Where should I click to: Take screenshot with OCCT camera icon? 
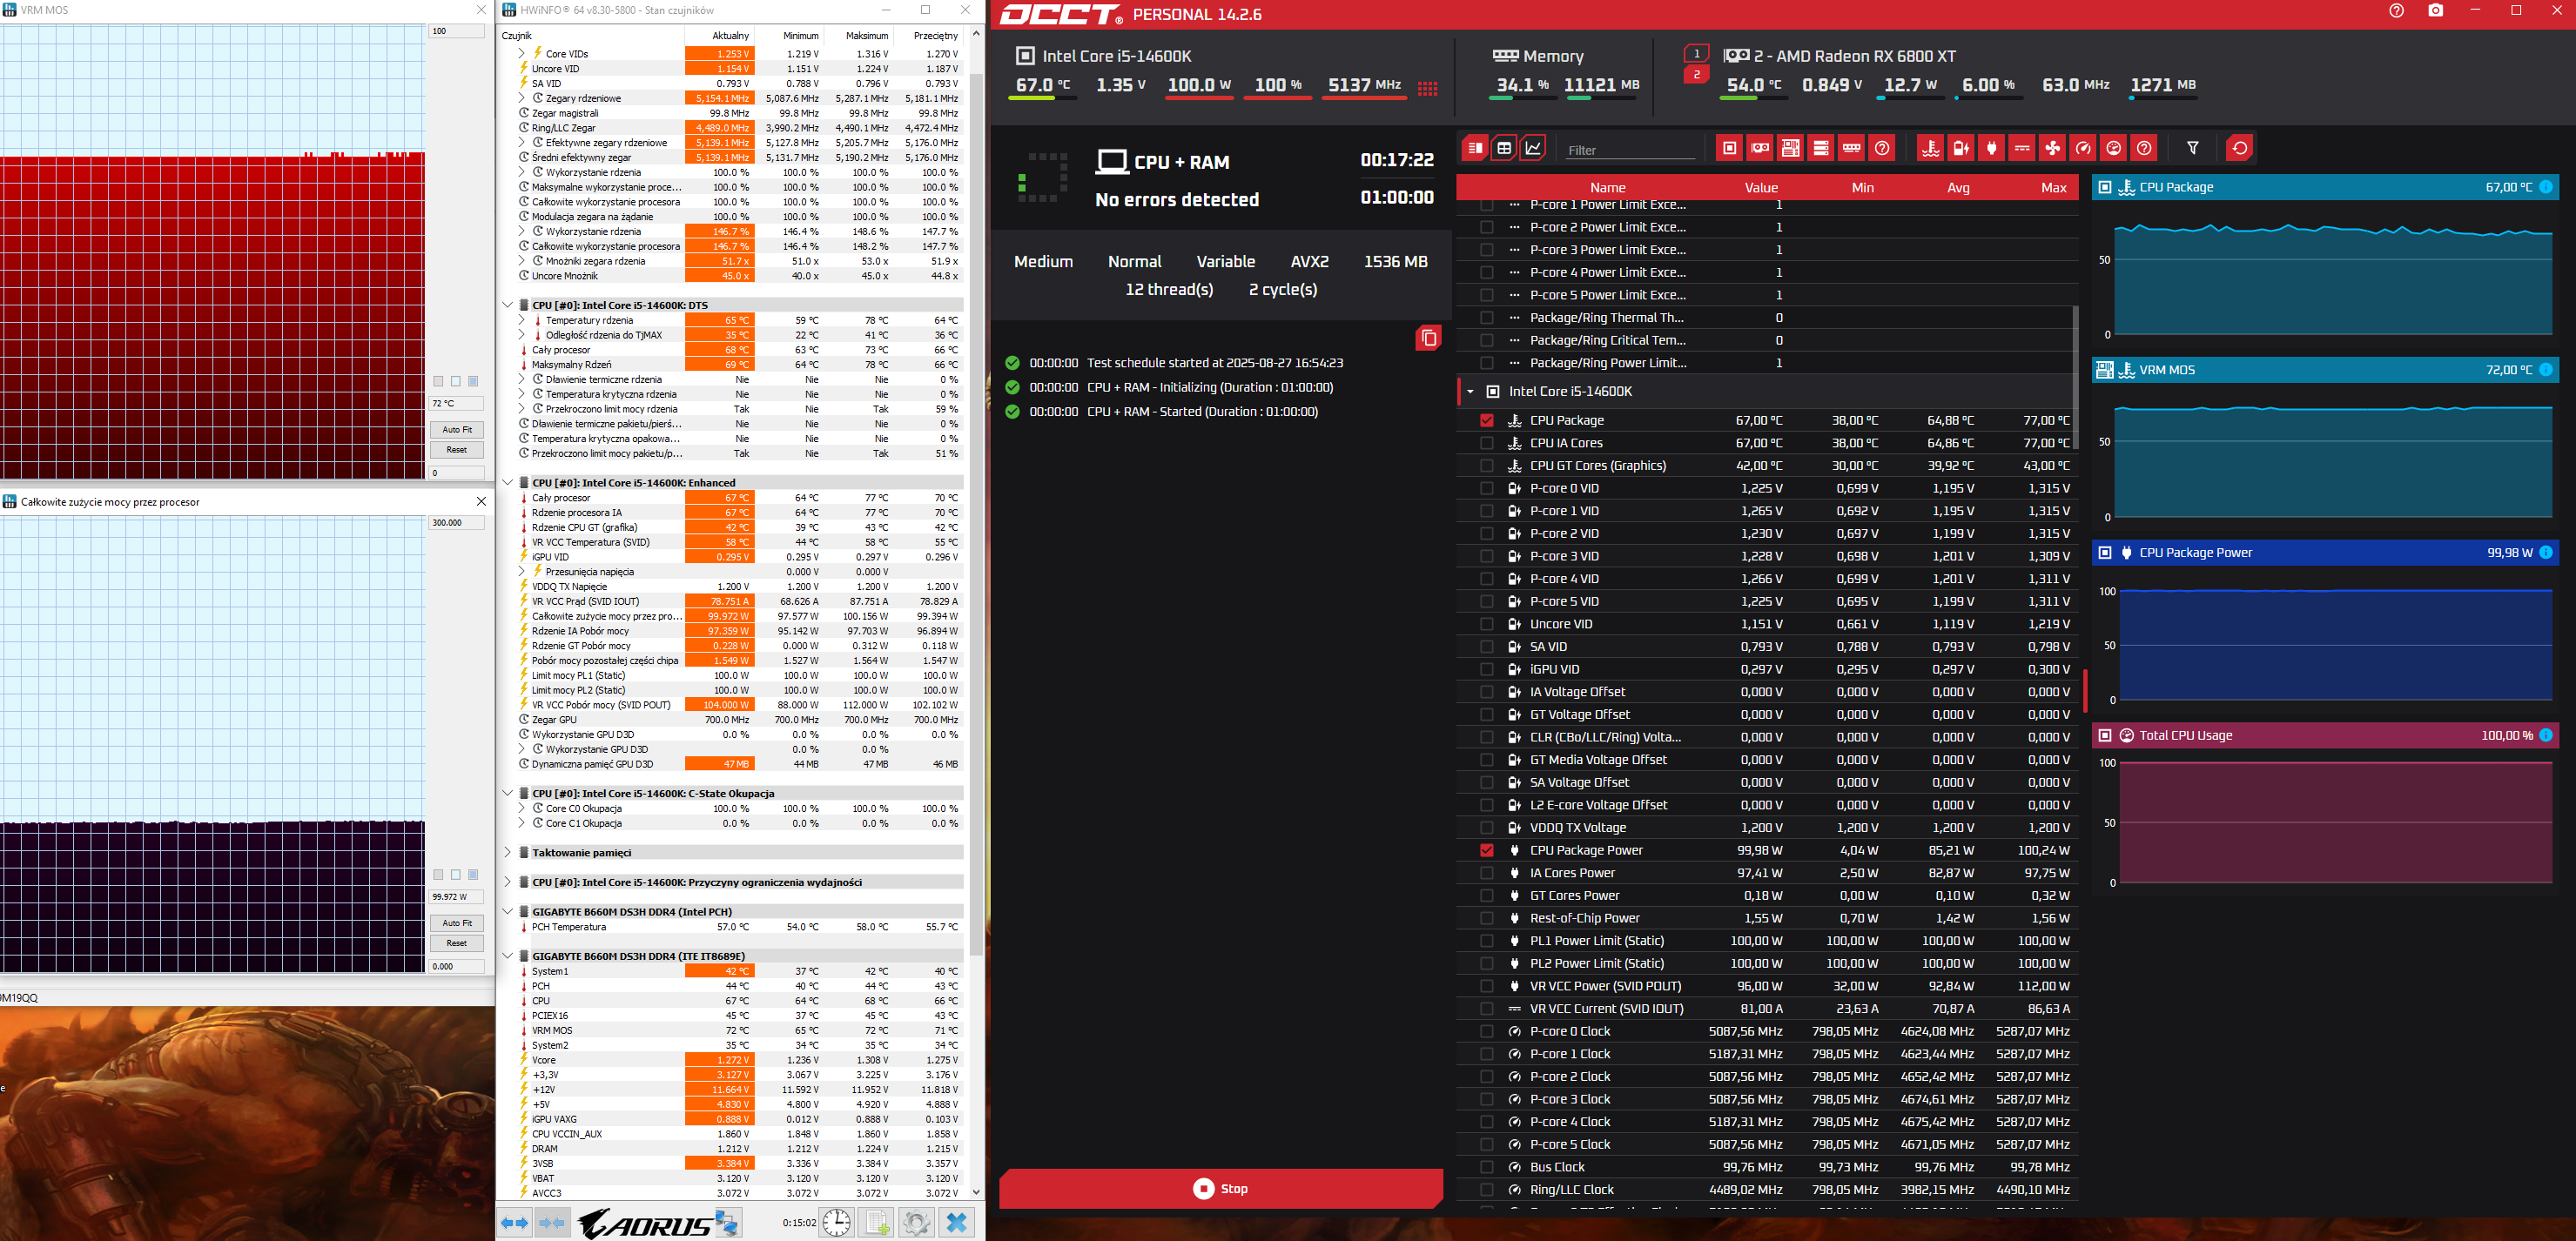2435,11
